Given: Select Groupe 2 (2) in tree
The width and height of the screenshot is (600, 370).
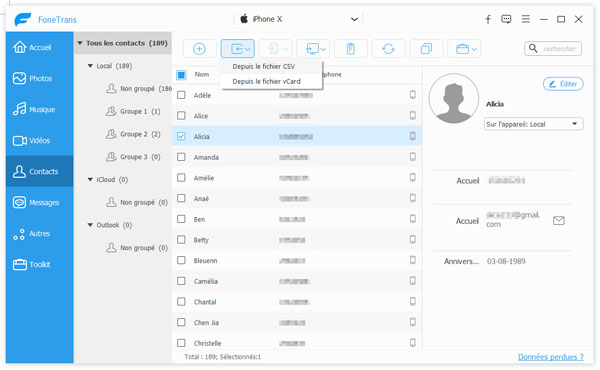Looking at the screenshot, I should (x=133, y=134).
